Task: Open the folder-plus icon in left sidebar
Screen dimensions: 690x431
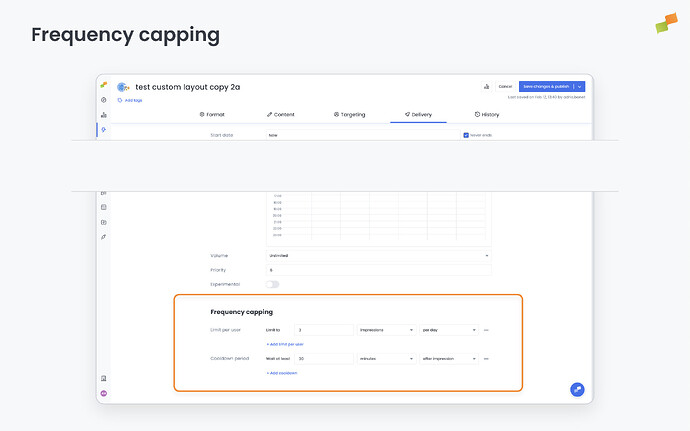Action: [x=103, y=222]
